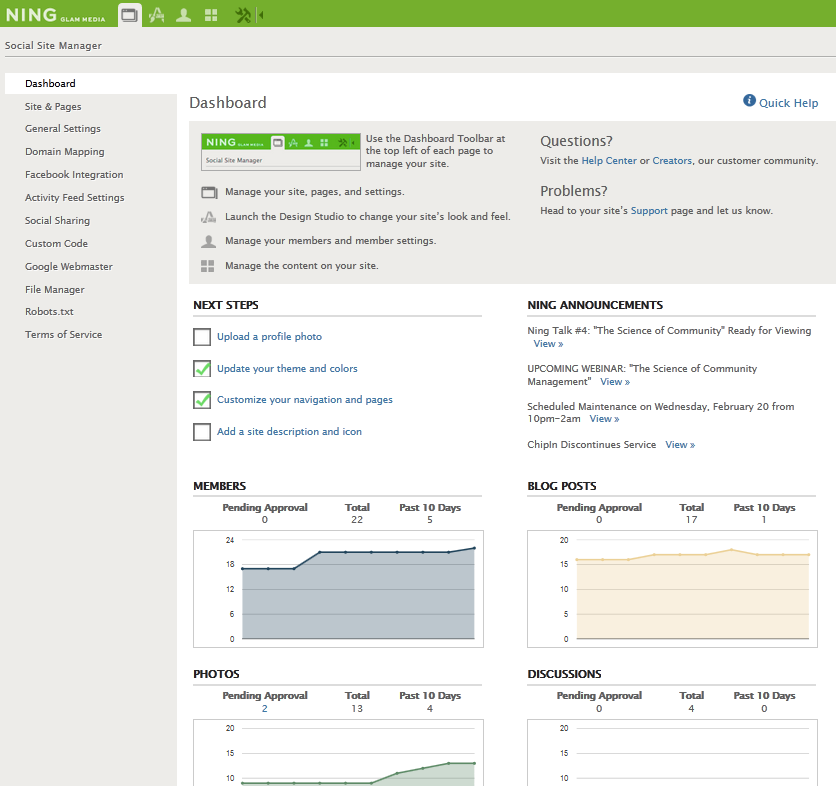Image resolution: width=836 pixels, height=786 pixels.
Task: Click 'Upload a profile photo' link
Action: point(269,336)
